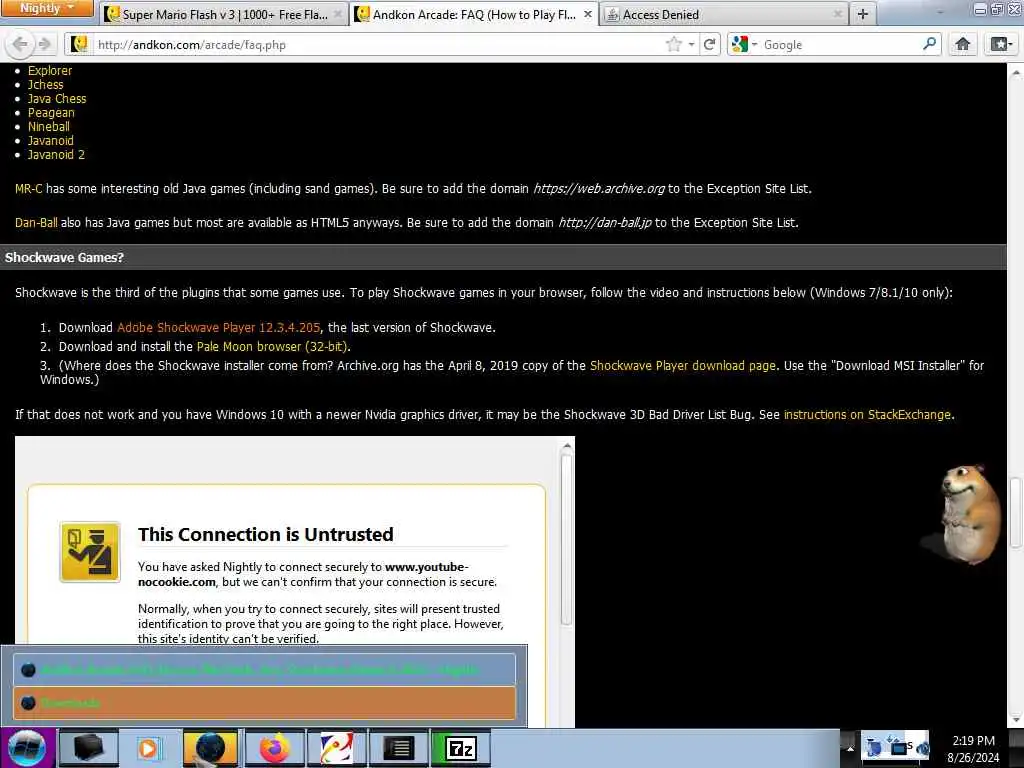
Task: Open the Java Chess link
Action: coord(57,99)
